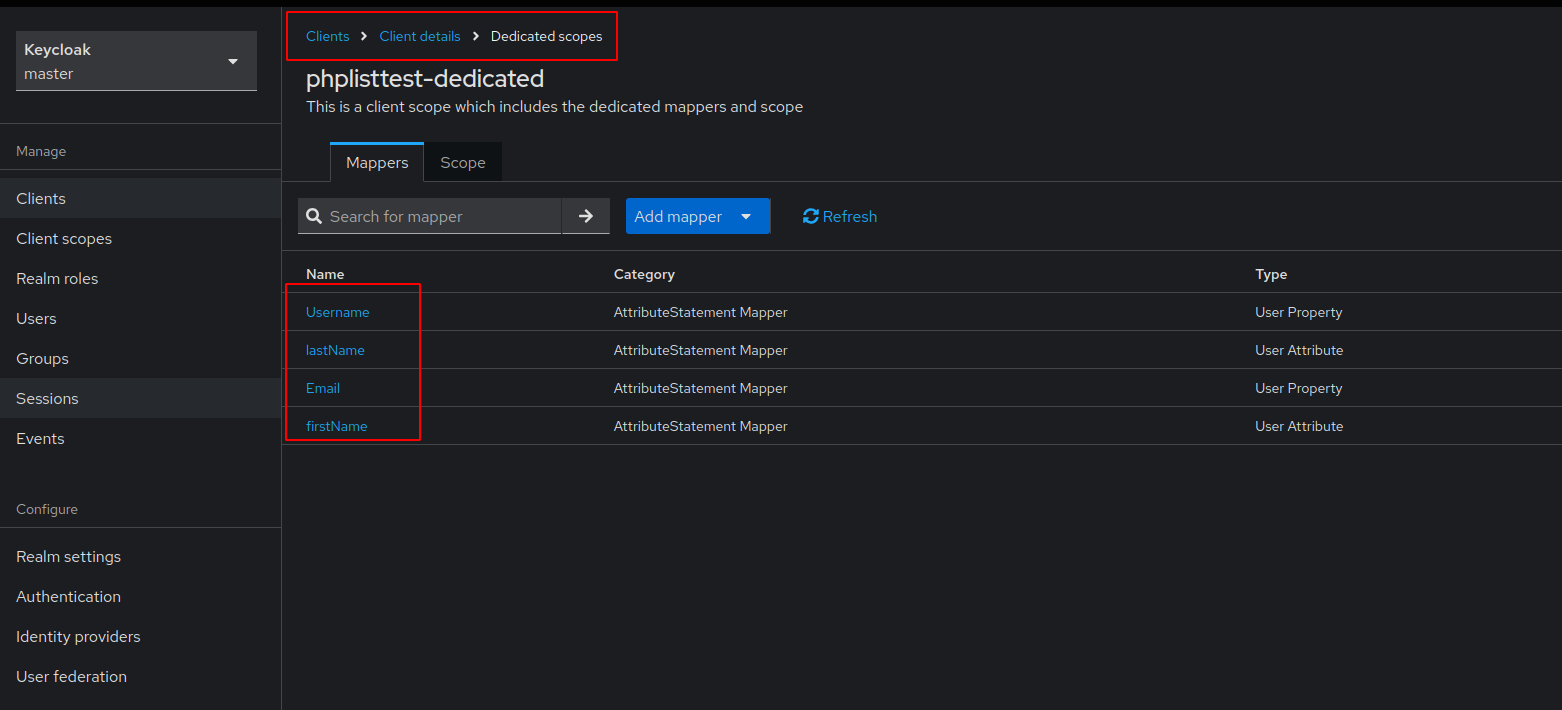Click the client scope description text
The width and height of the screenshot is (1562, 710).
(554, 106)
